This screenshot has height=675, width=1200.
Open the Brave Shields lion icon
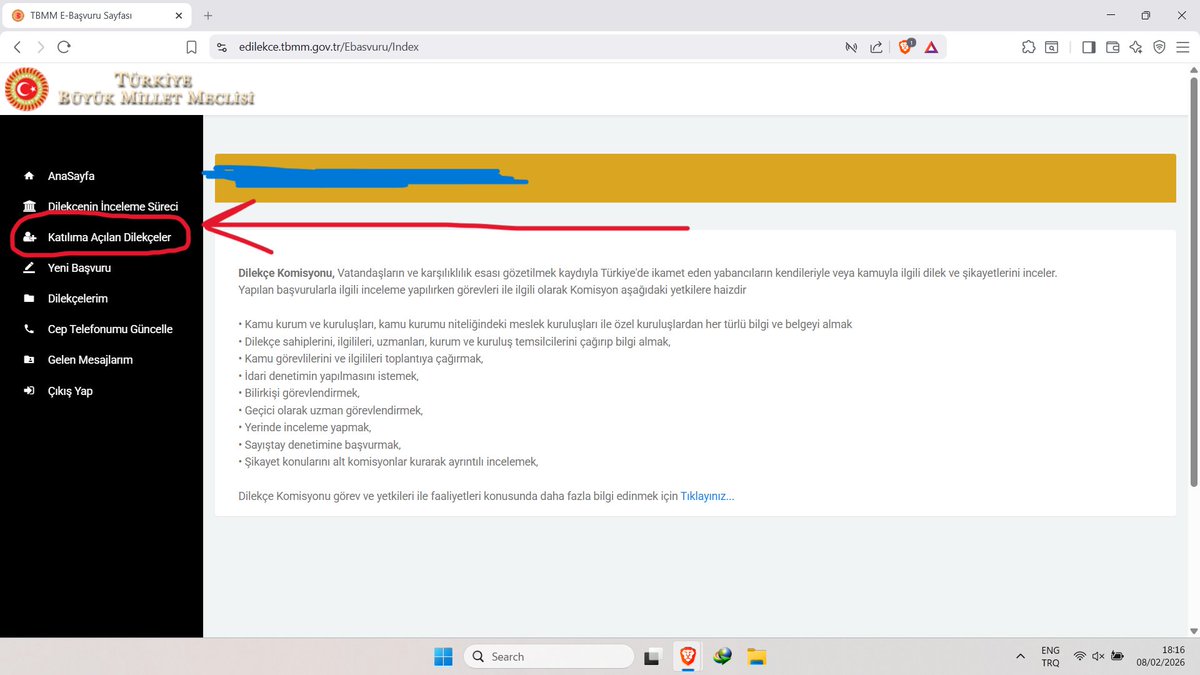point(906,47)
